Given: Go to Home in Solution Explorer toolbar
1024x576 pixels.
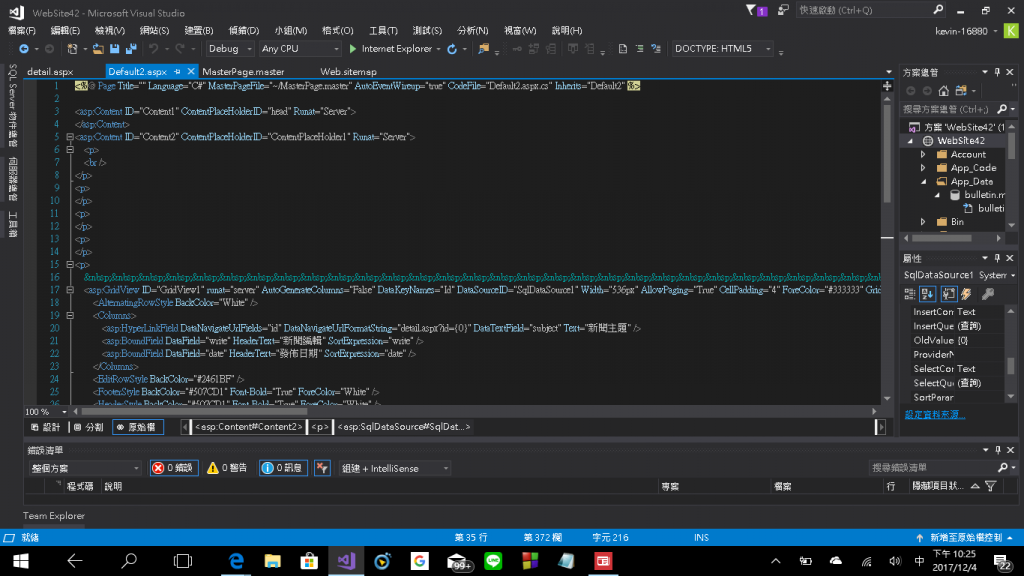Looking at the screenshot, I should point(943,91).
